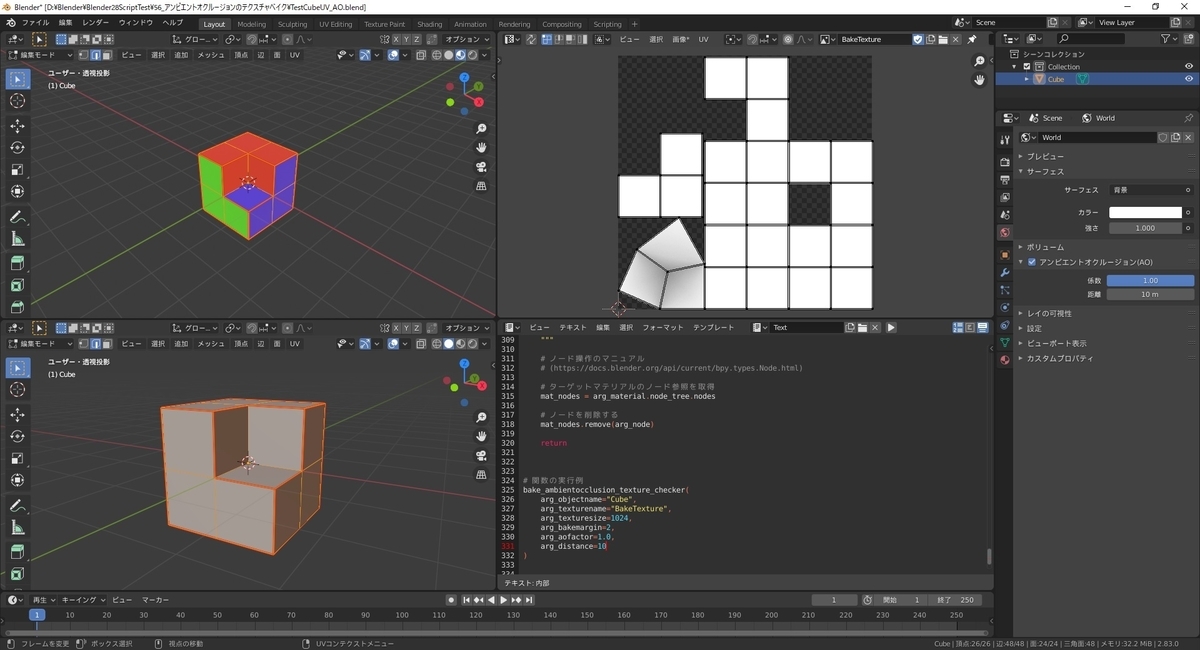This screenshot has height=650, width=1200.
Task: Switch to the UV Editing workspace tab
Action: (x=335, y=24)
